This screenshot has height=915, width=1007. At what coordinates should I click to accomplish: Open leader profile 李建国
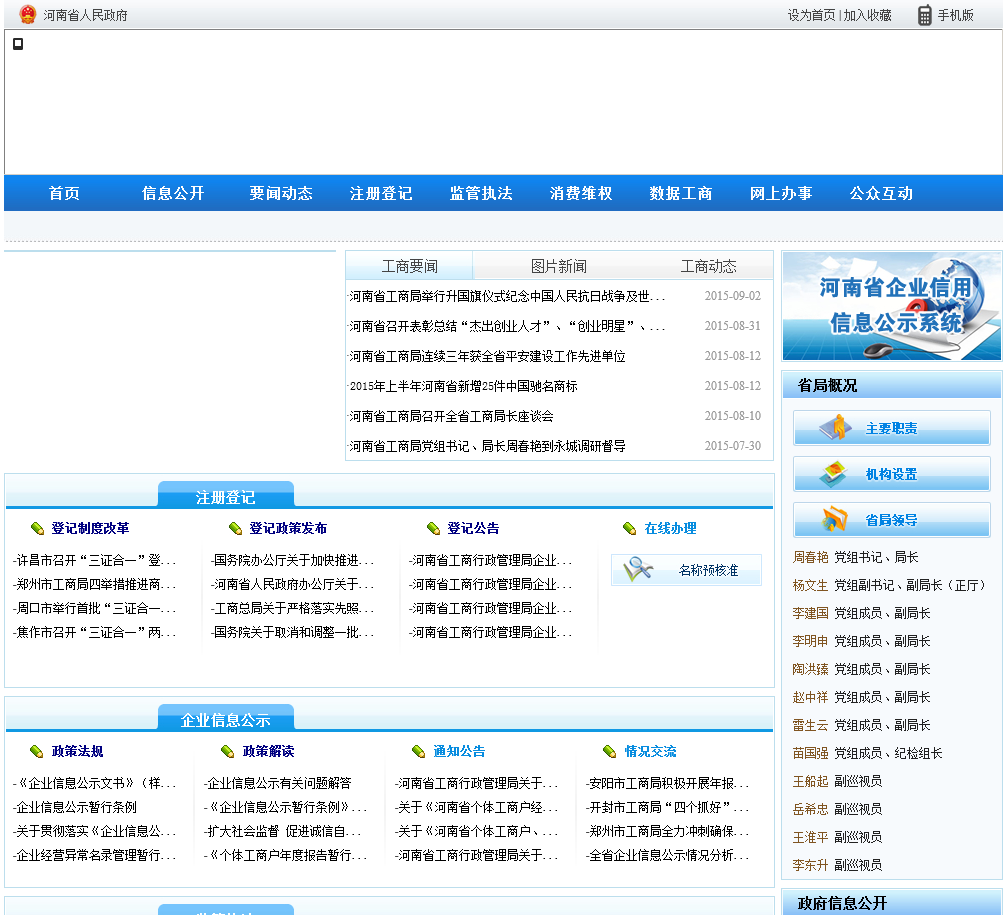pos(810,613)
